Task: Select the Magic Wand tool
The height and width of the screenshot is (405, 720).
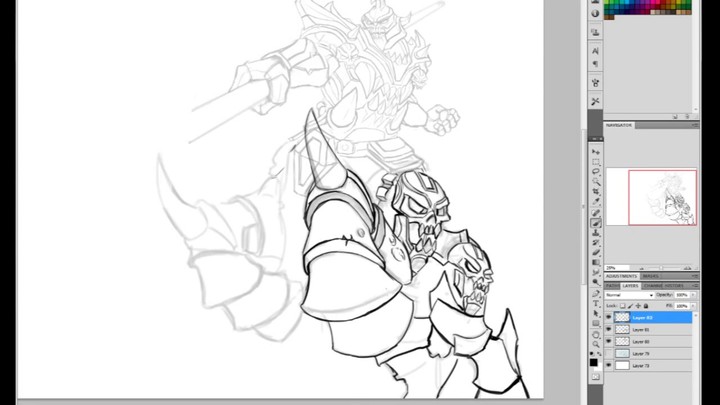Action: click(x=596, y=182)
